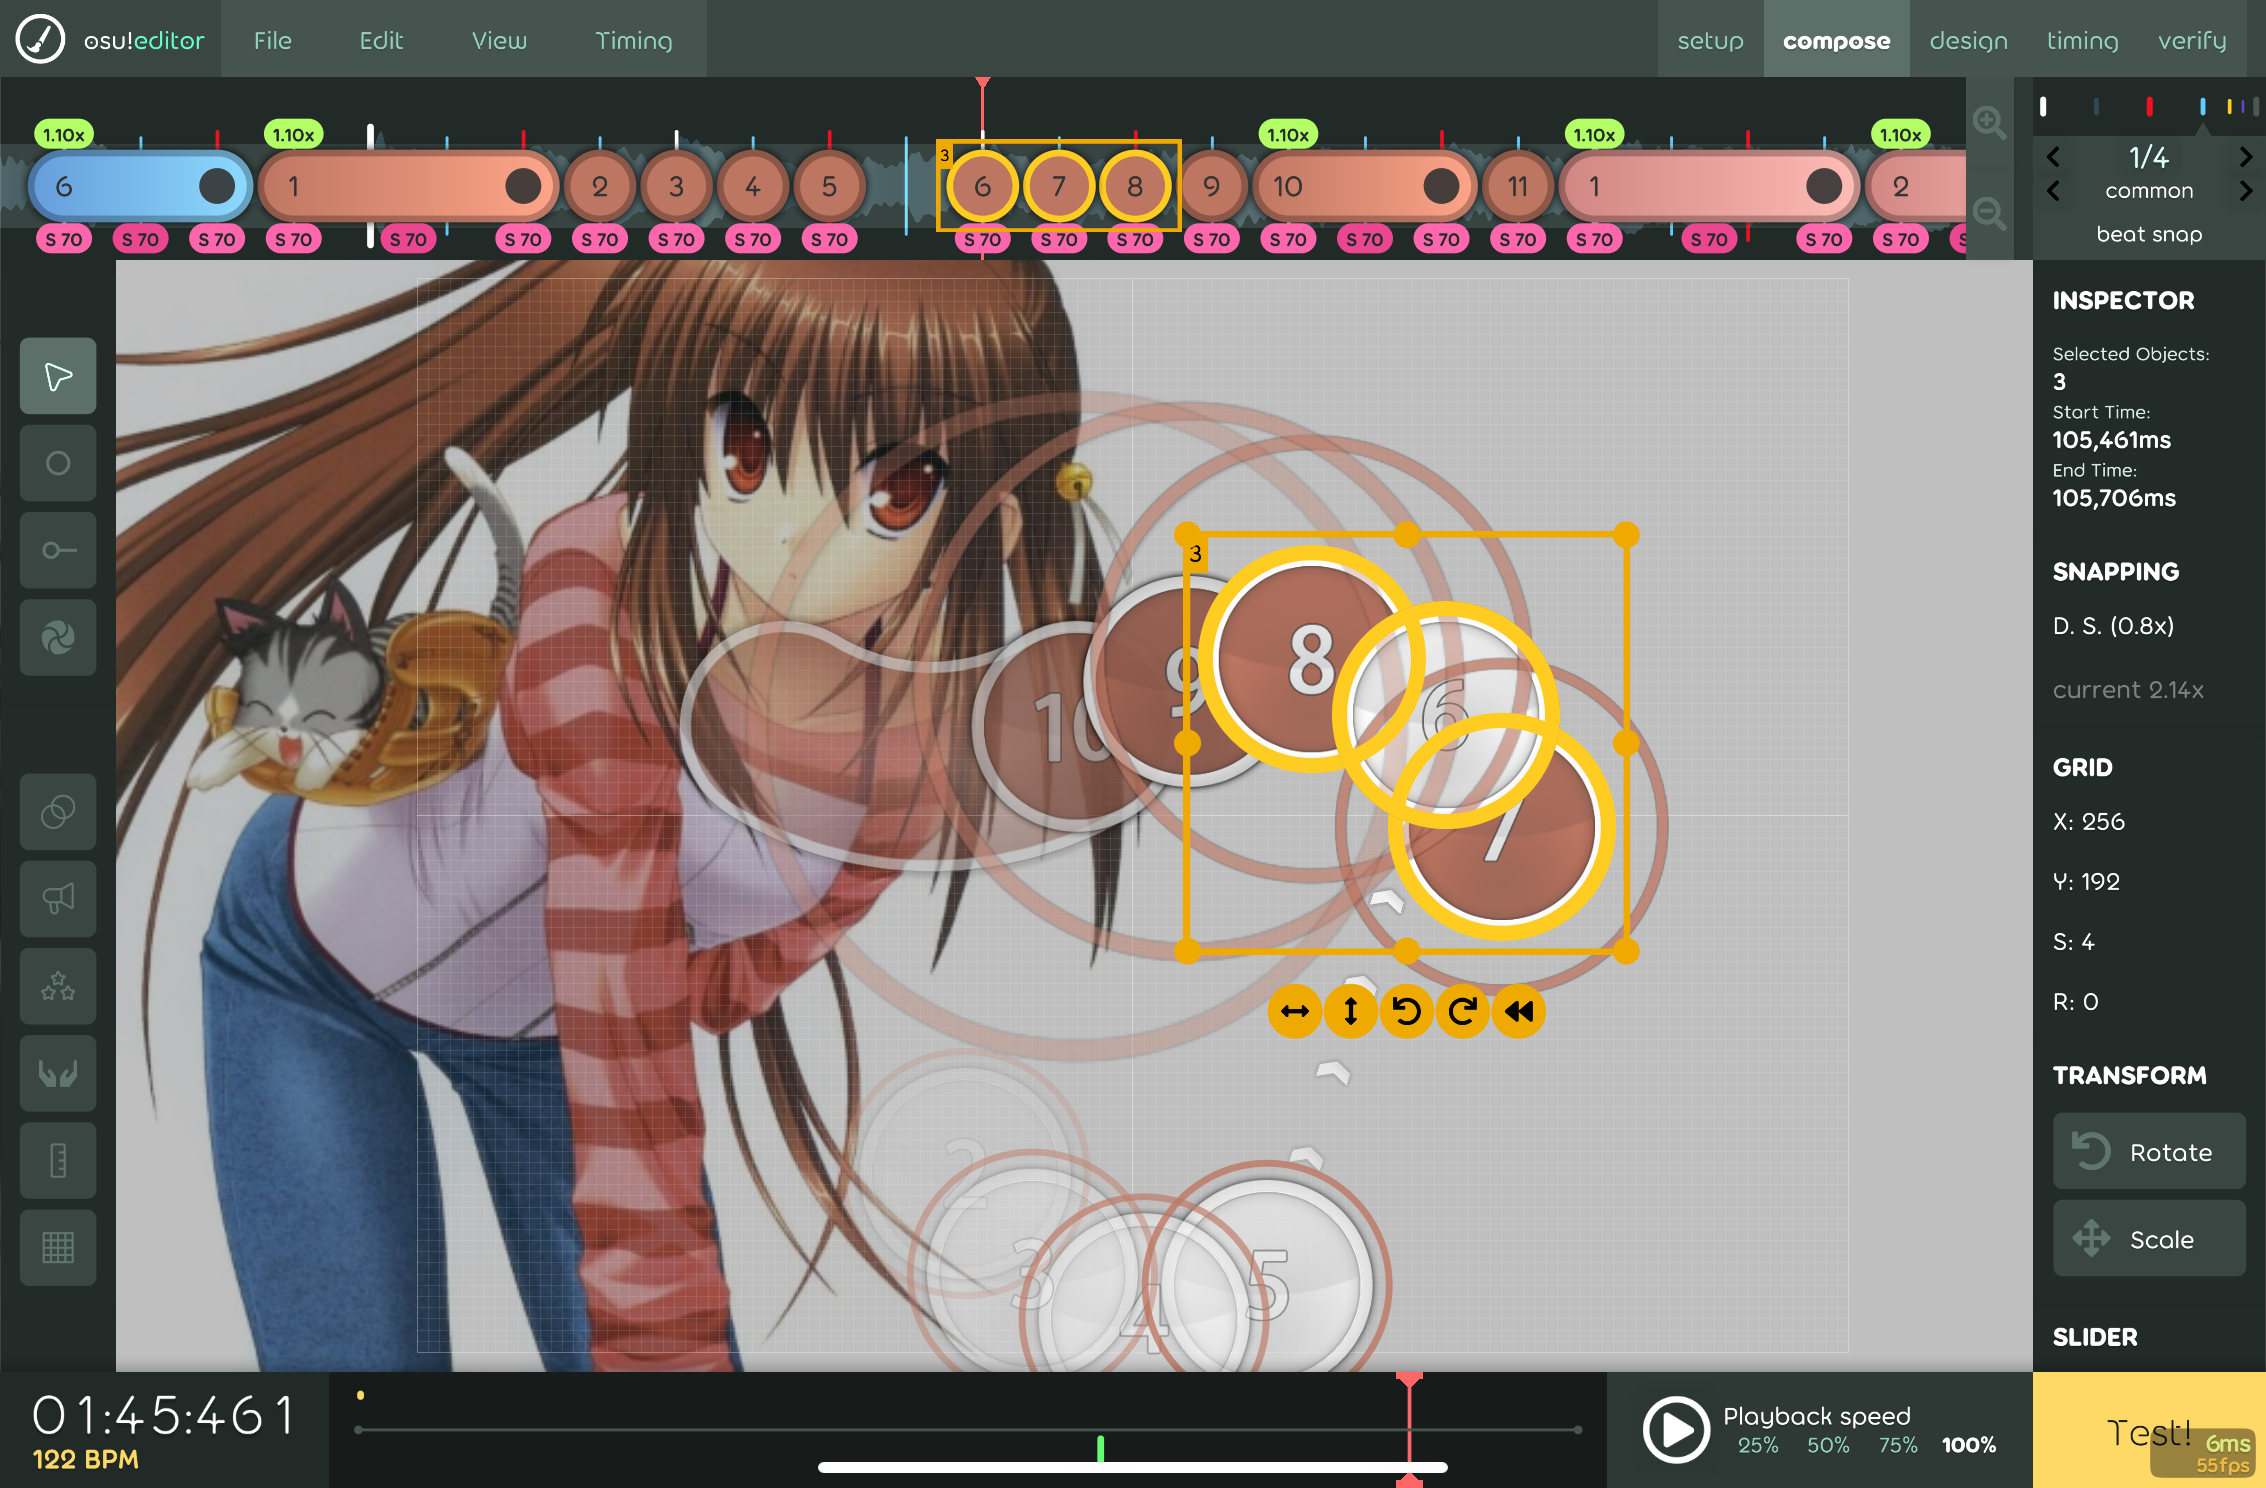Click flip vertical icon below selection
Viewport: 2266px width, 1488px height.
click(1350, 1012)
